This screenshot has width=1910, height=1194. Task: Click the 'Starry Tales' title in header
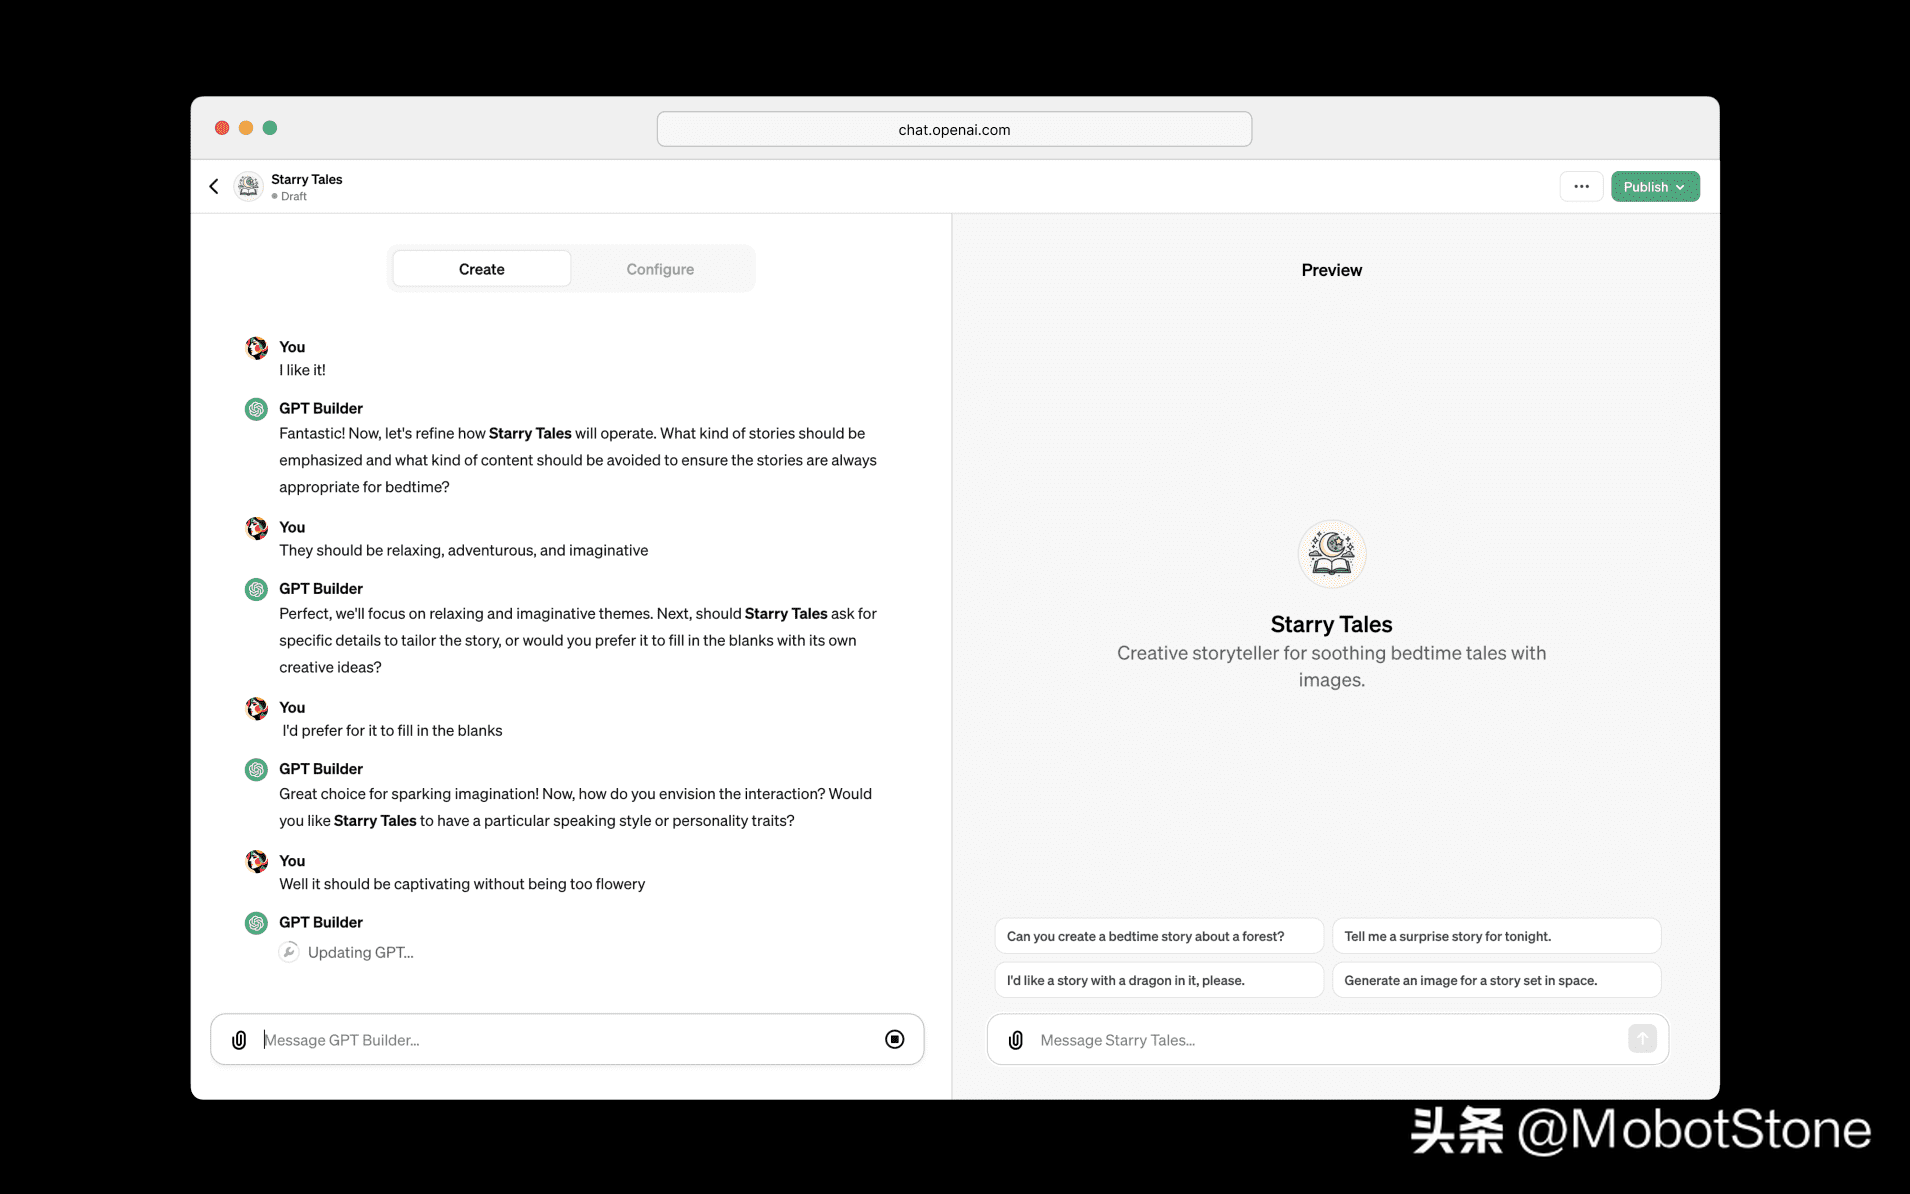pos(306,179)
